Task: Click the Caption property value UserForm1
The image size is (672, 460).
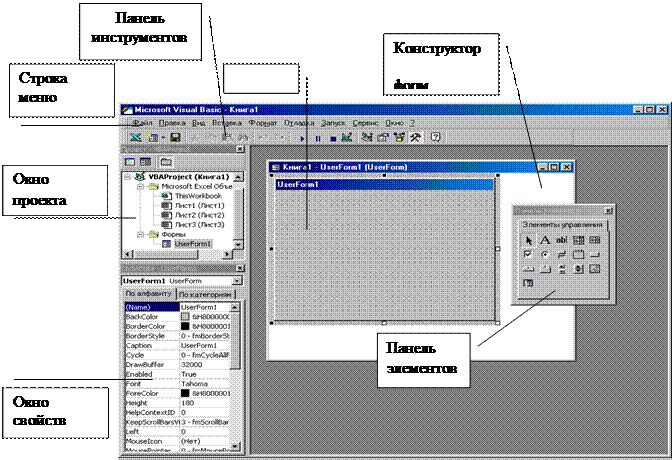Action: [205, 346]
